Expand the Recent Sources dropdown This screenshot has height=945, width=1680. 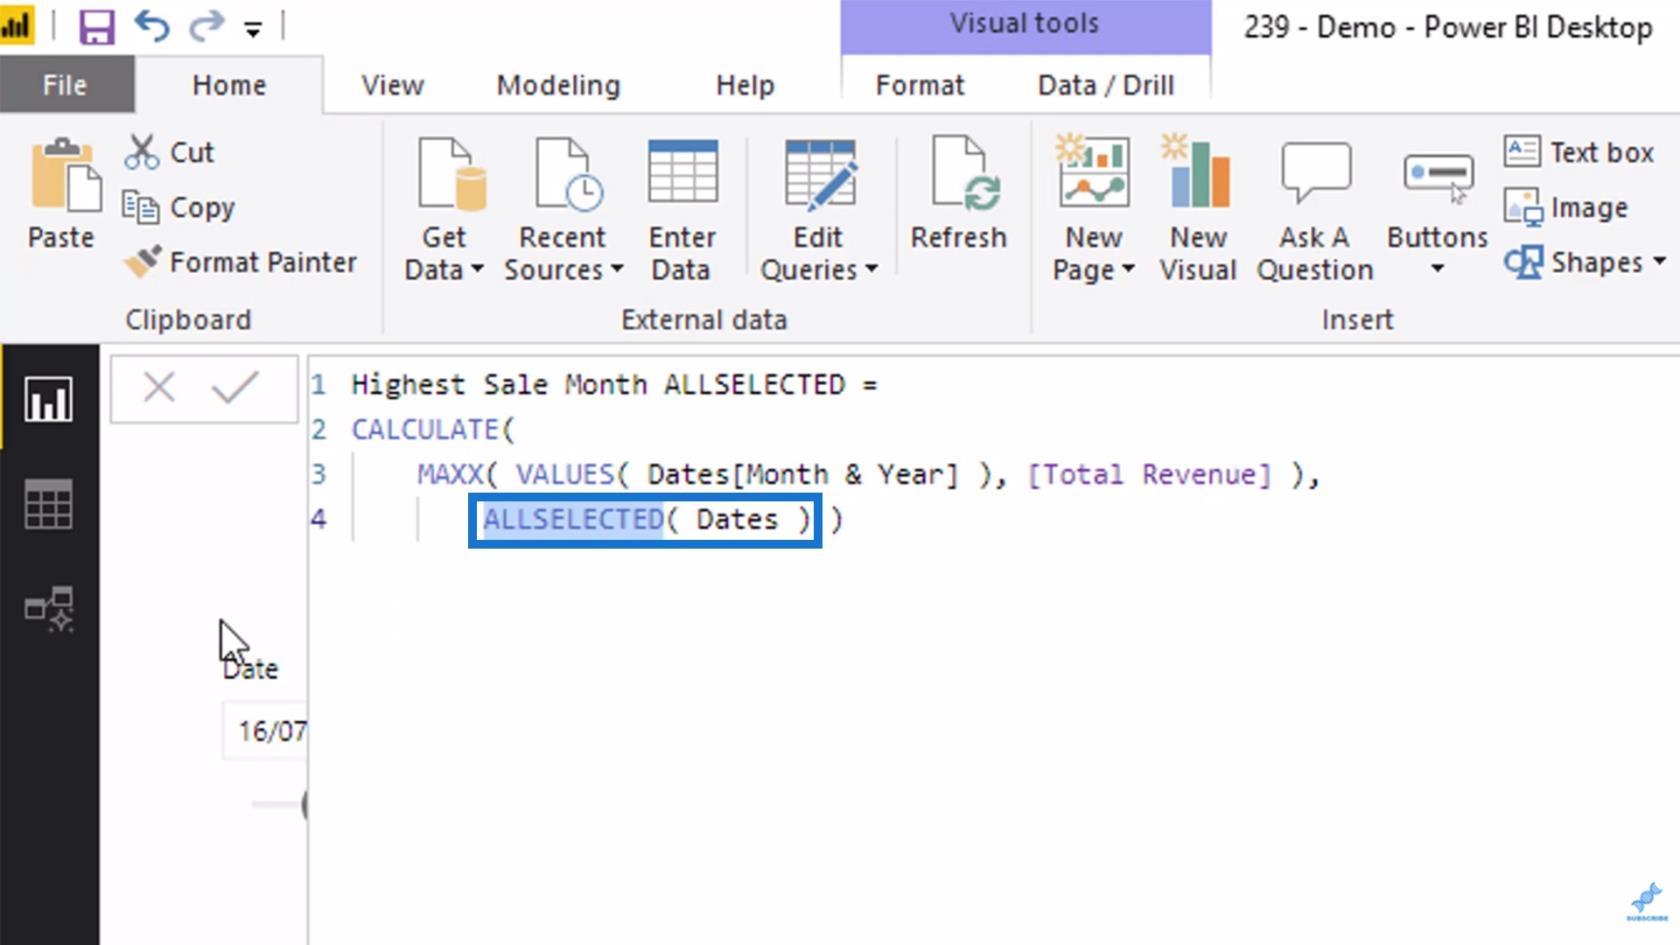pos(563,270)
